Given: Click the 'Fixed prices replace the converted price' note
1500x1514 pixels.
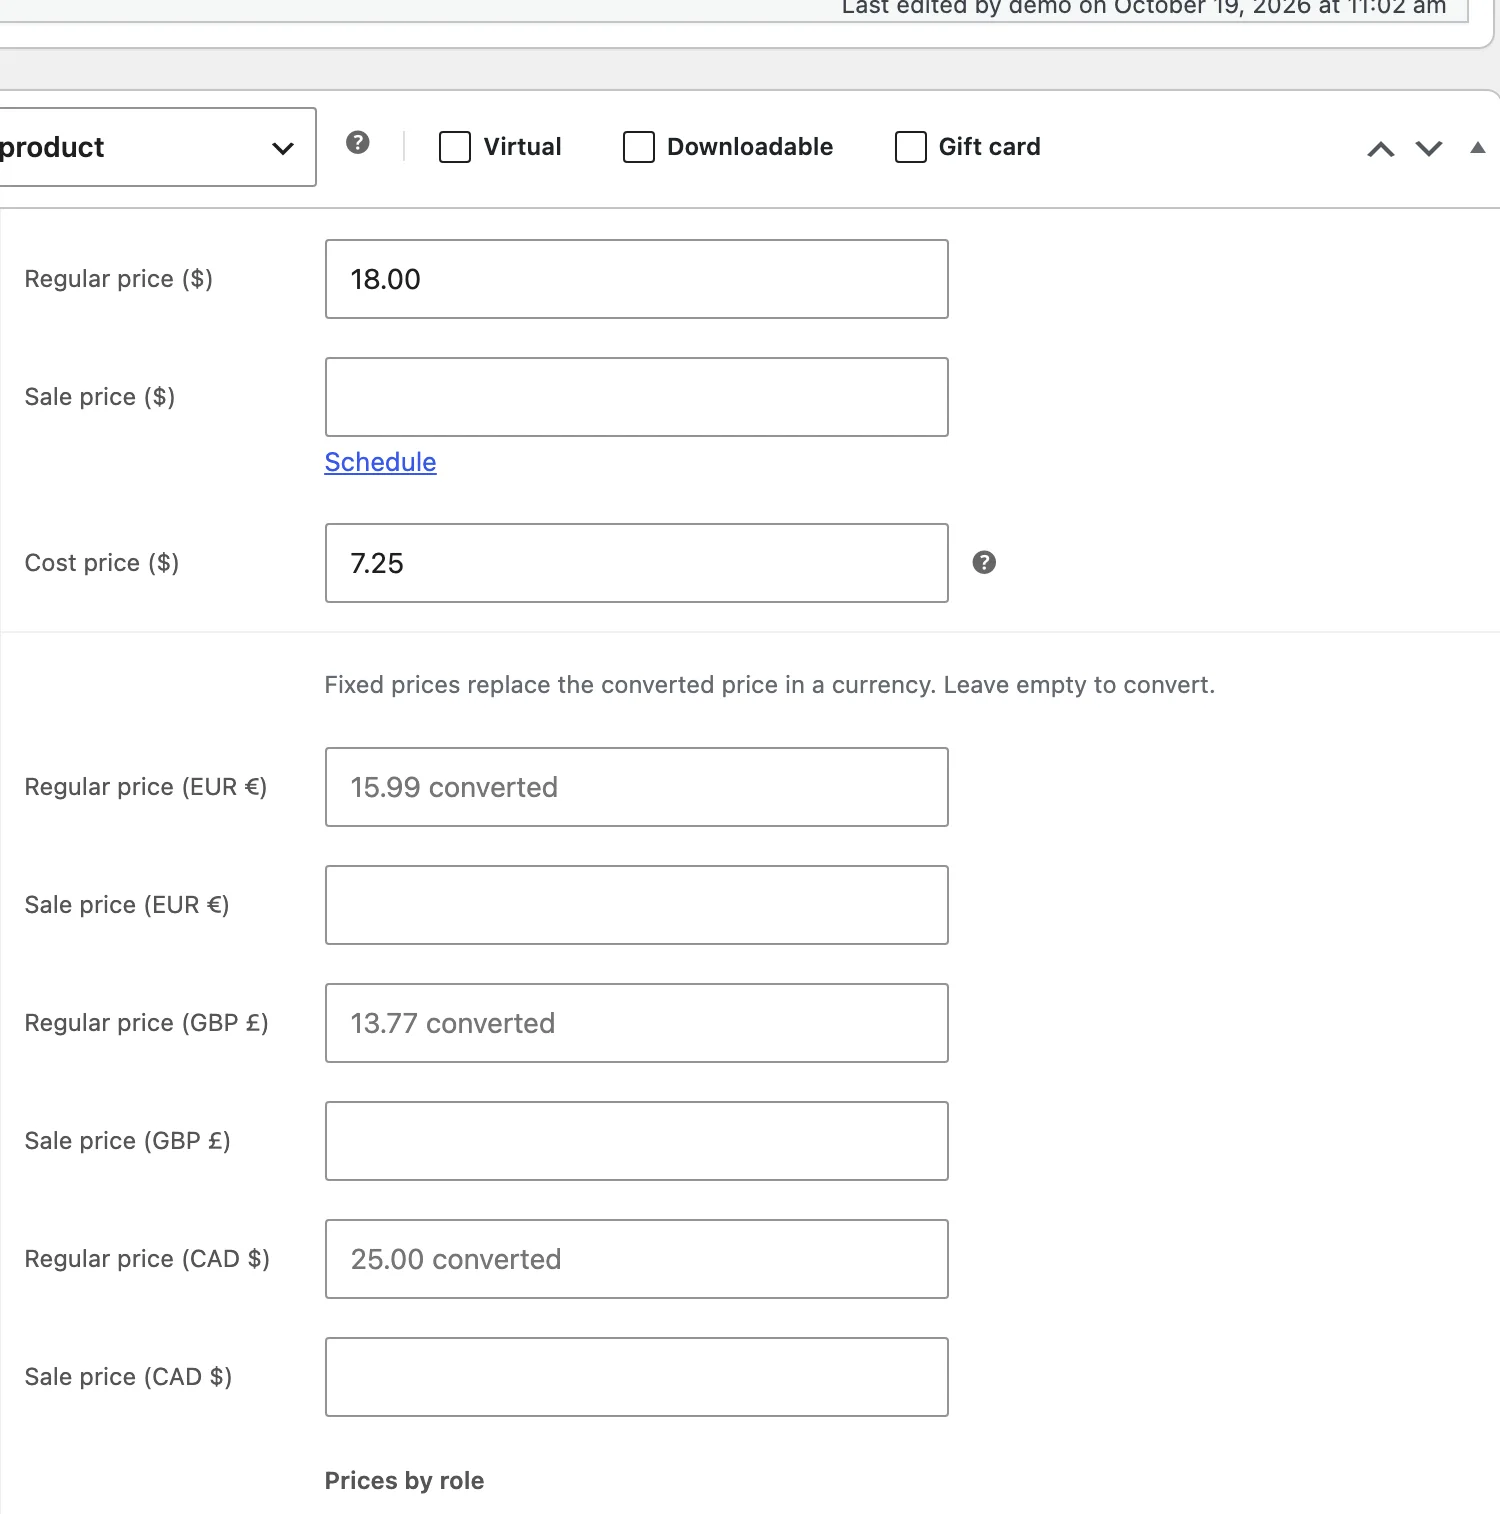Looking at the screenshot, I should pyautogui.click(x=770, y=685).
